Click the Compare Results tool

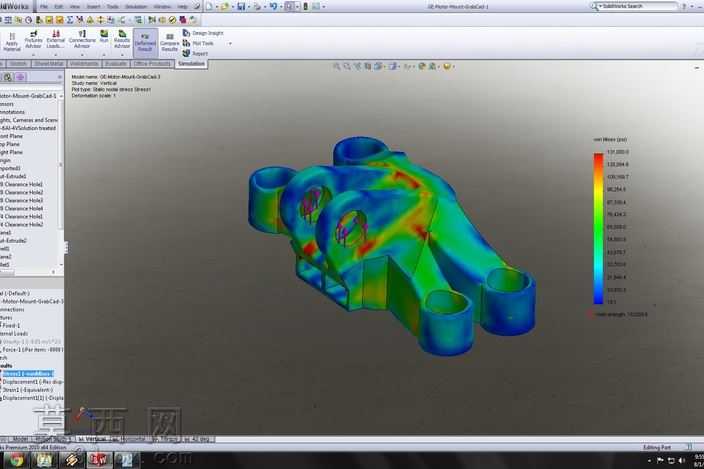point(169,43)
